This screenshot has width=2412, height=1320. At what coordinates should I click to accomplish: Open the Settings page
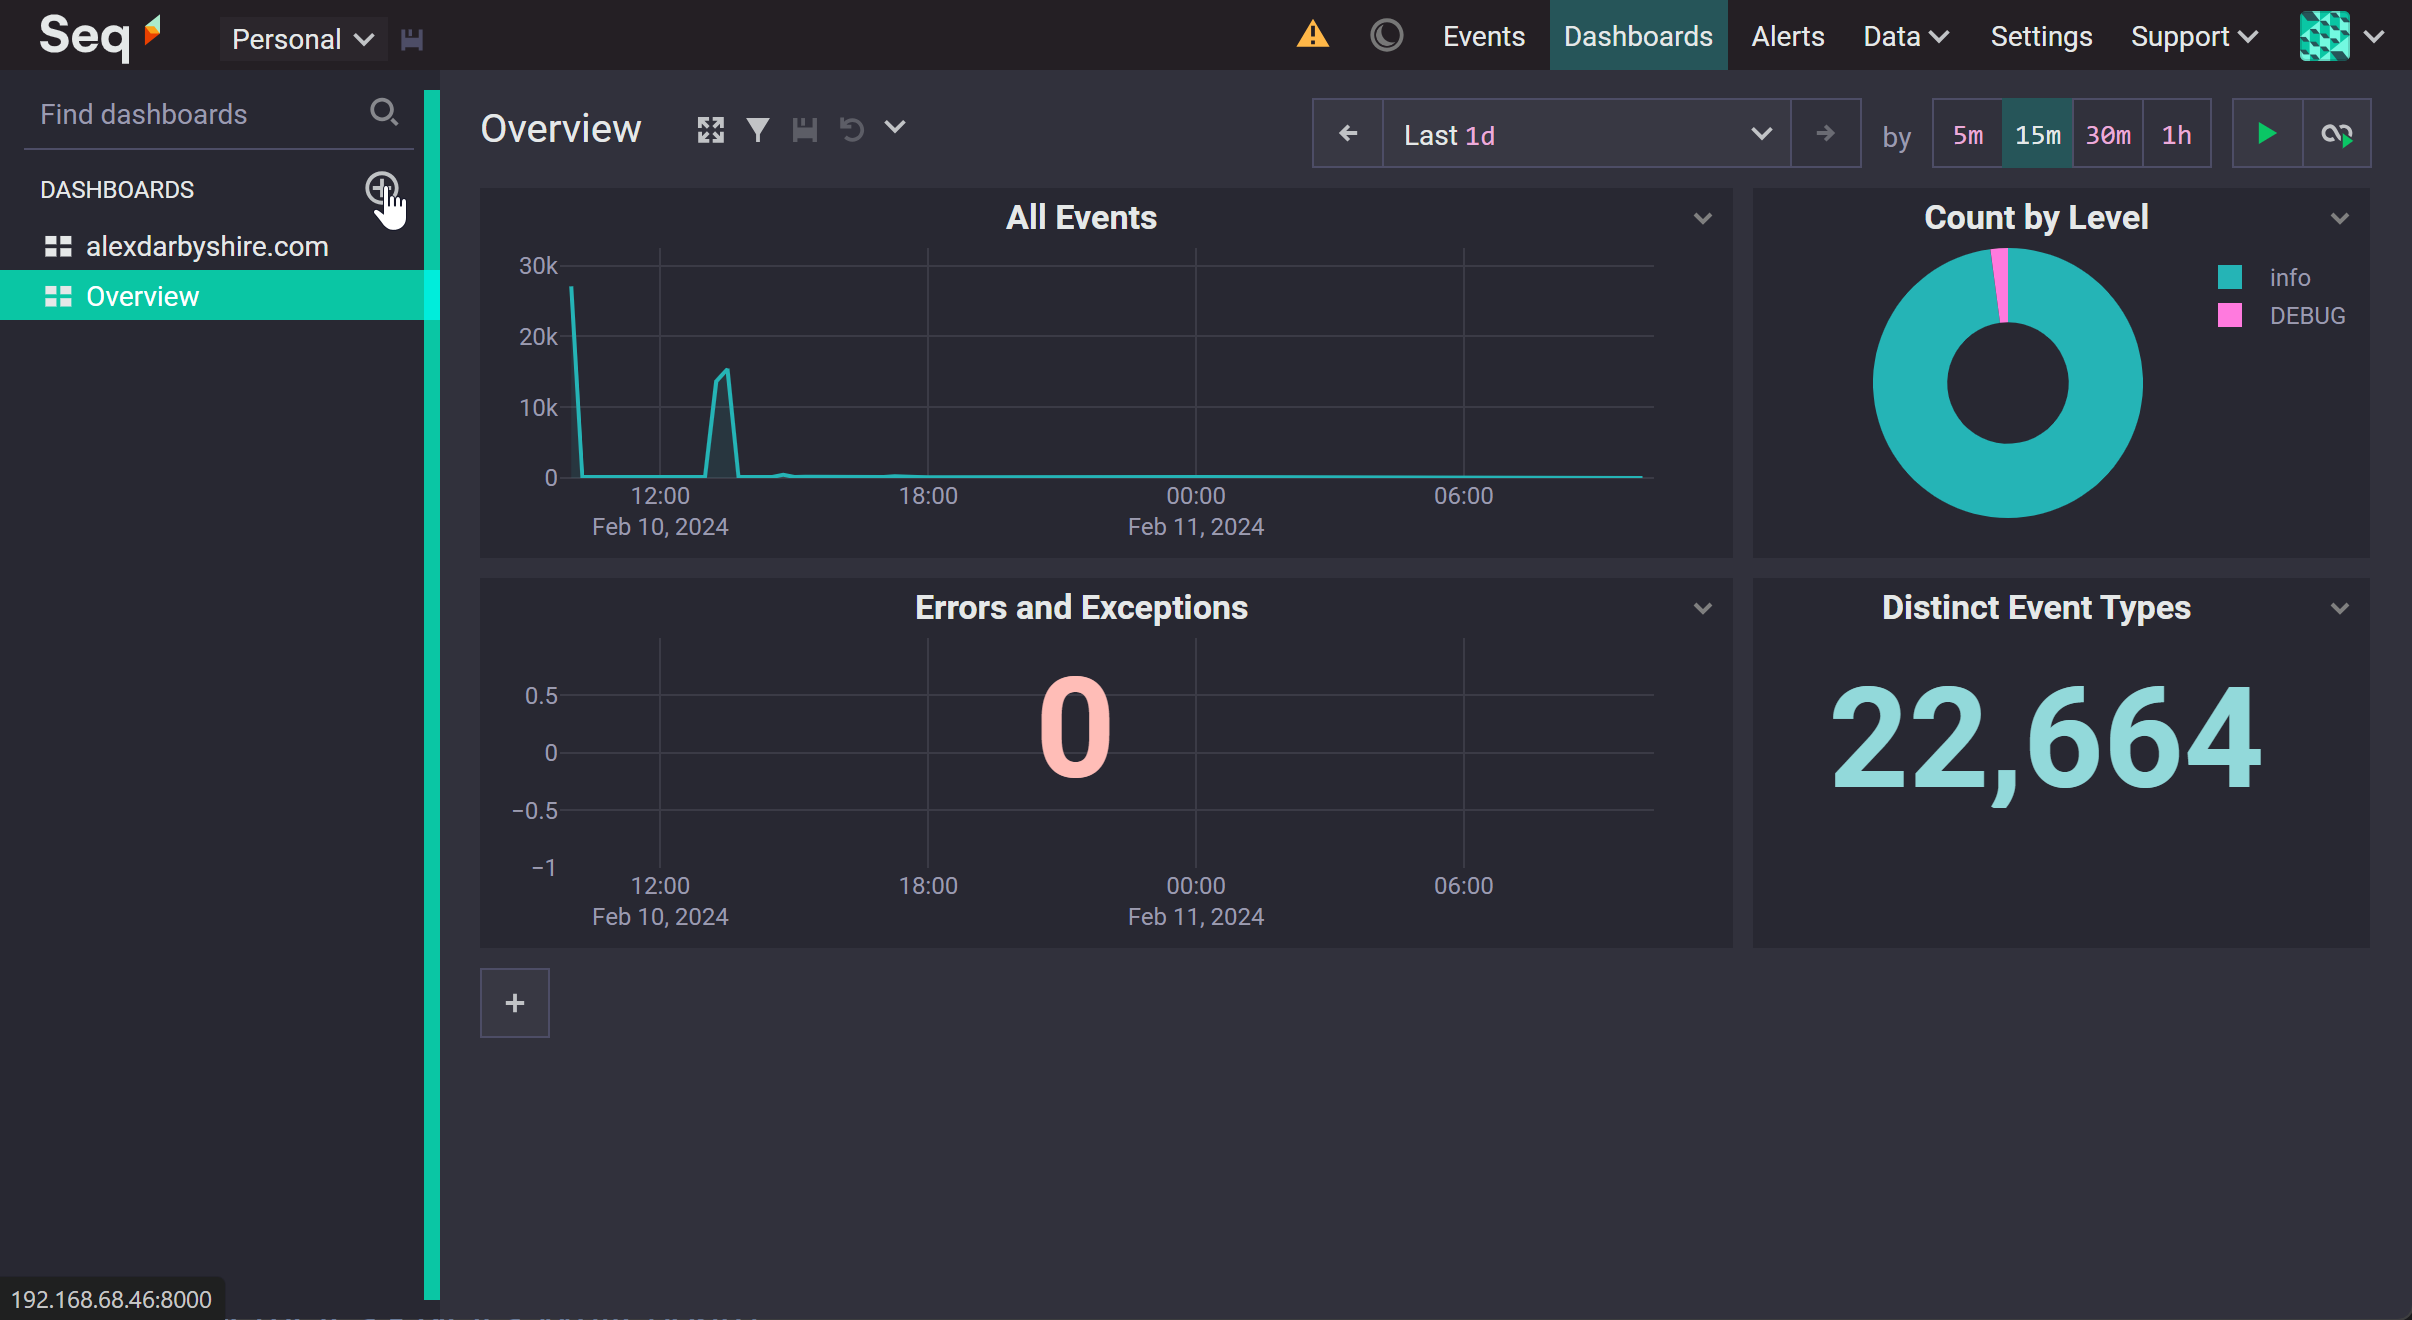2041,36
